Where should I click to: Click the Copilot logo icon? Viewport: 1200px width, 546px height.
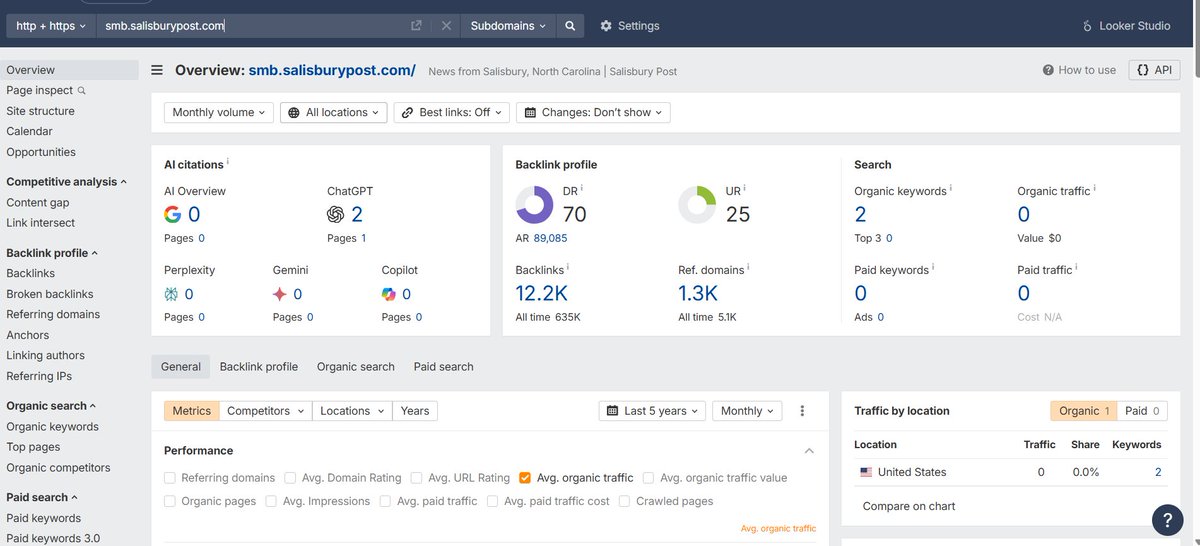coord(389,294)
